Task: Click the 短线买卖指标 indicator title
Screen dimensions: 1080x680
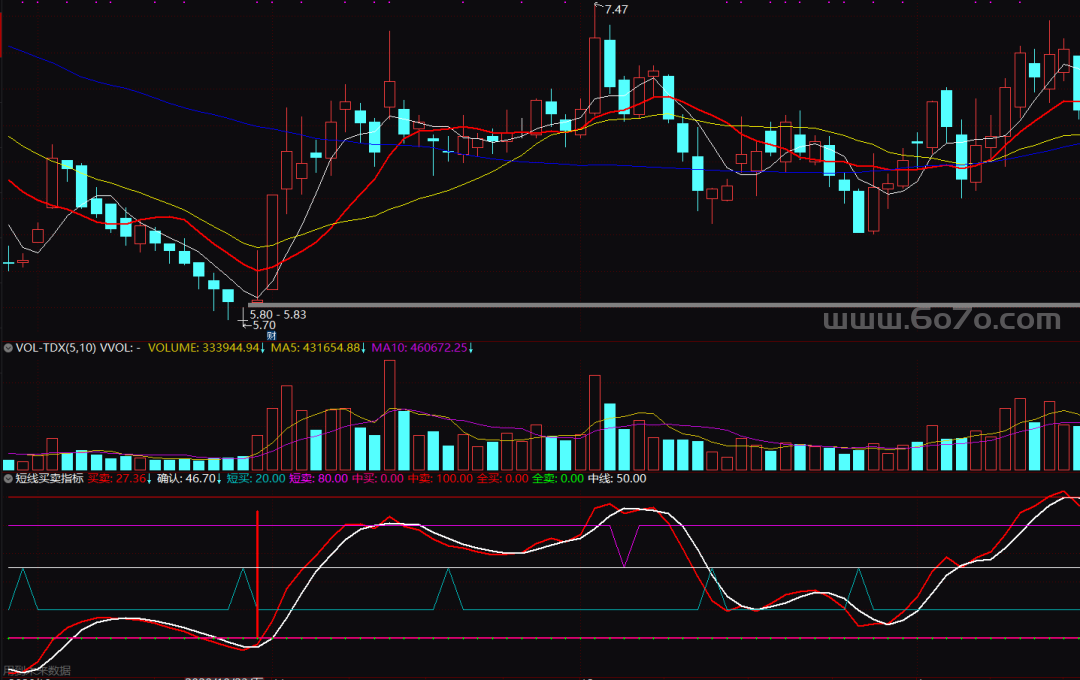Action: 49,478
